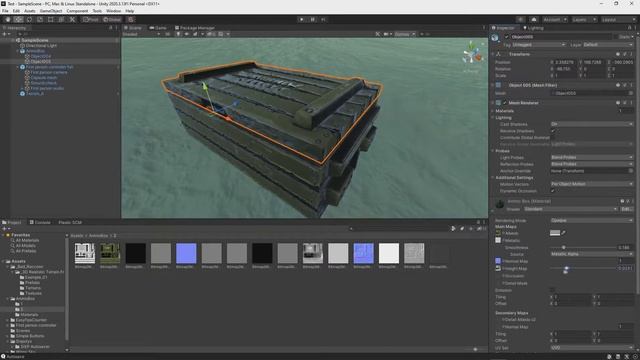Adjust the Height Map slider
This screenshot has height=360, width=640.
(x=583, y=268)
